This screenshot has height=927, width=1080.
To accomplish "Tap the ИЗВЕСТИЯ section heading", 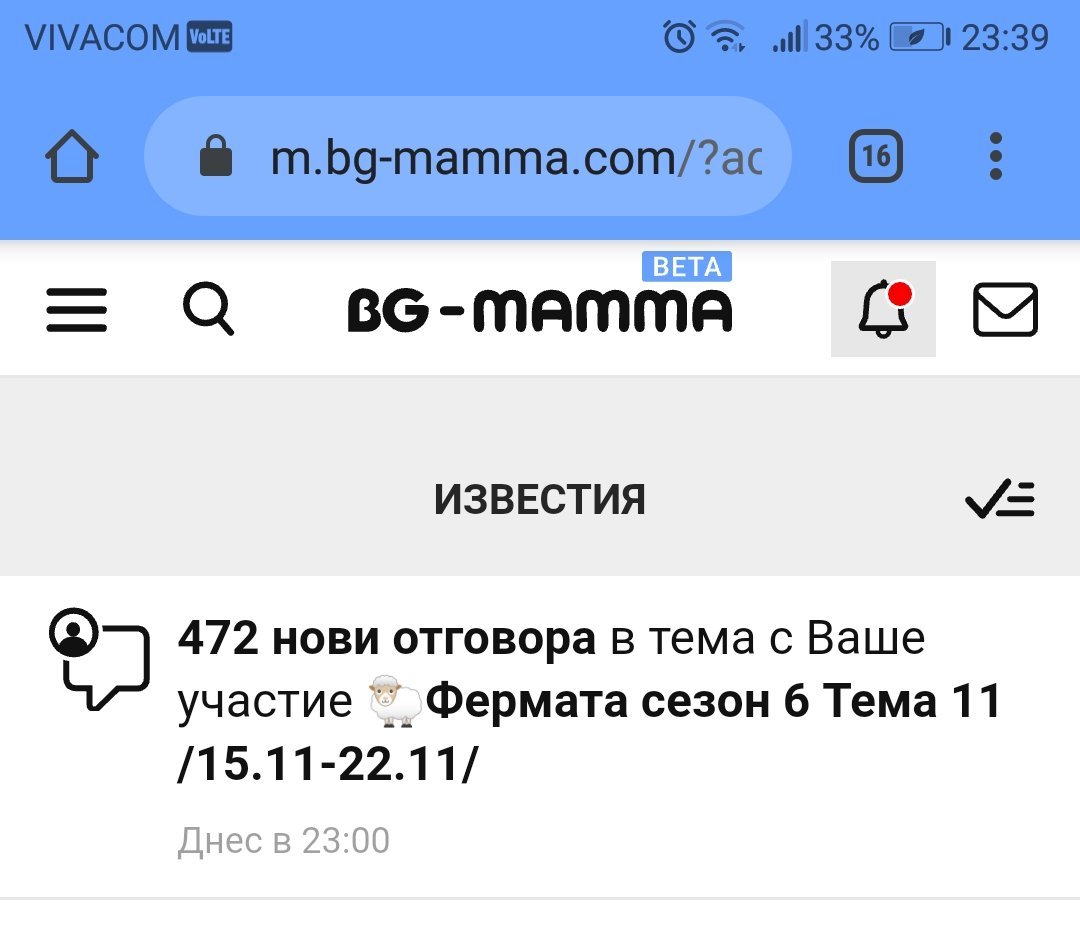I will [x=539, y=499].
